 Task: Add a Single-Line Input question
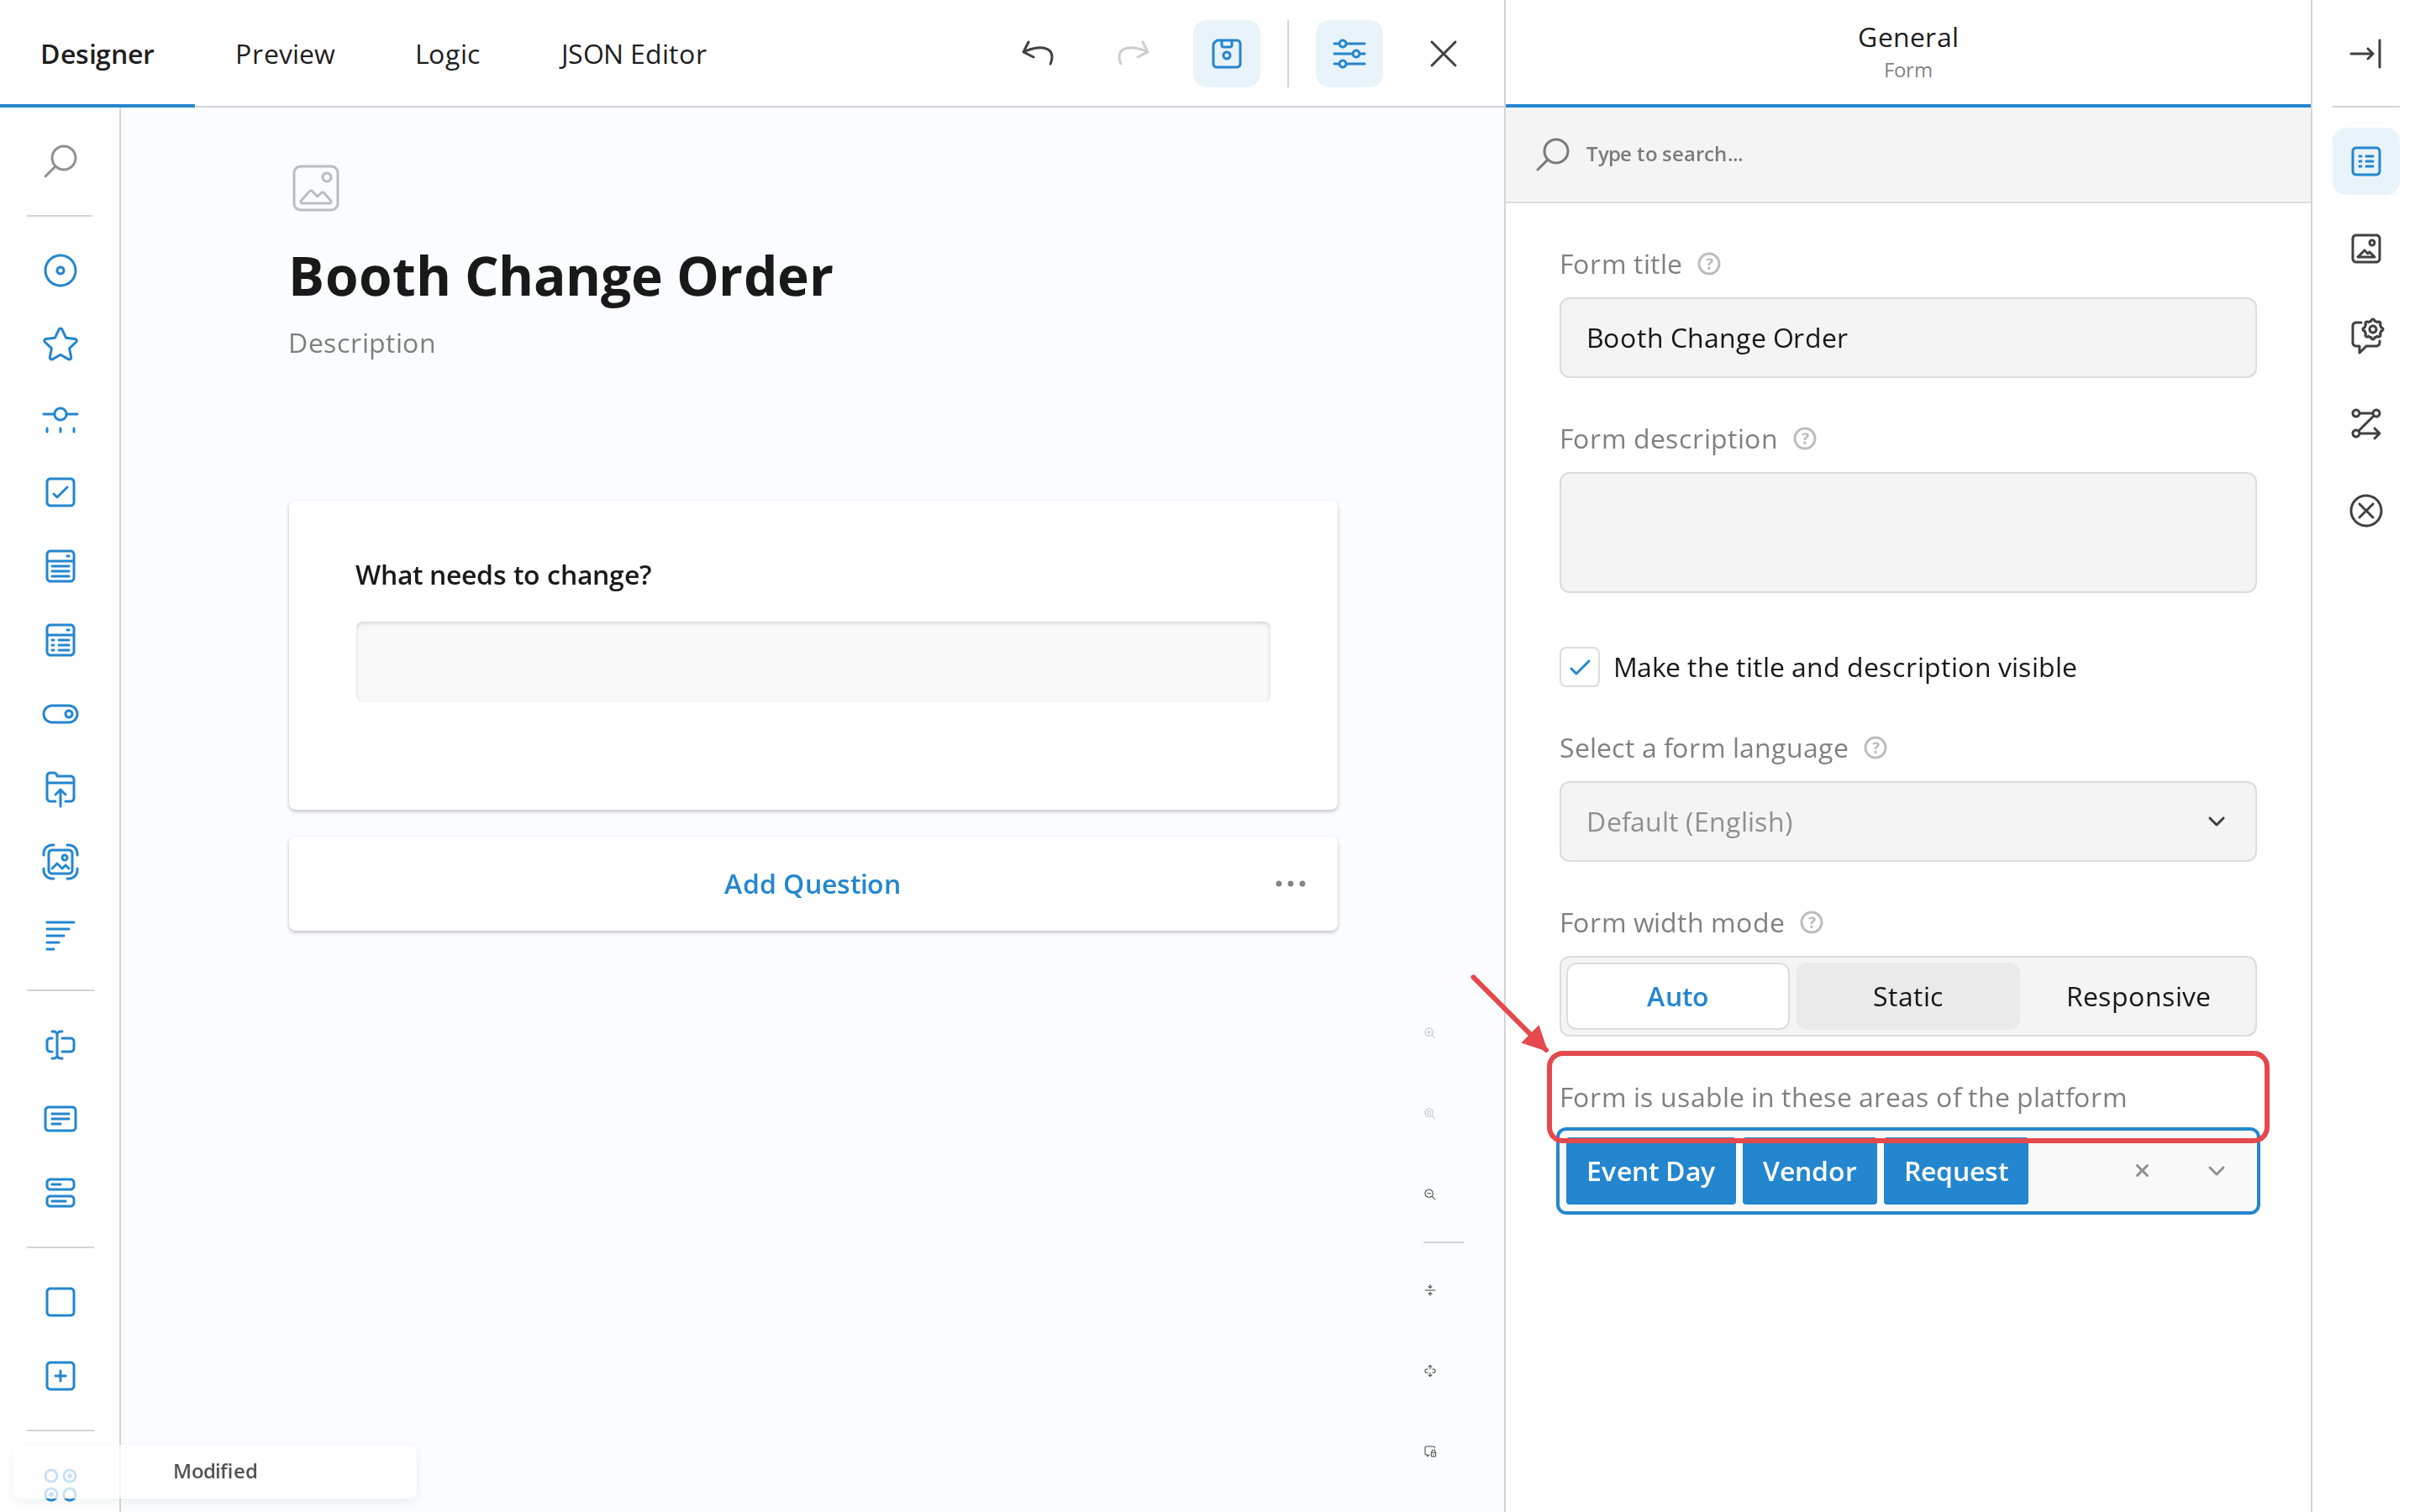pos(60,1045)
